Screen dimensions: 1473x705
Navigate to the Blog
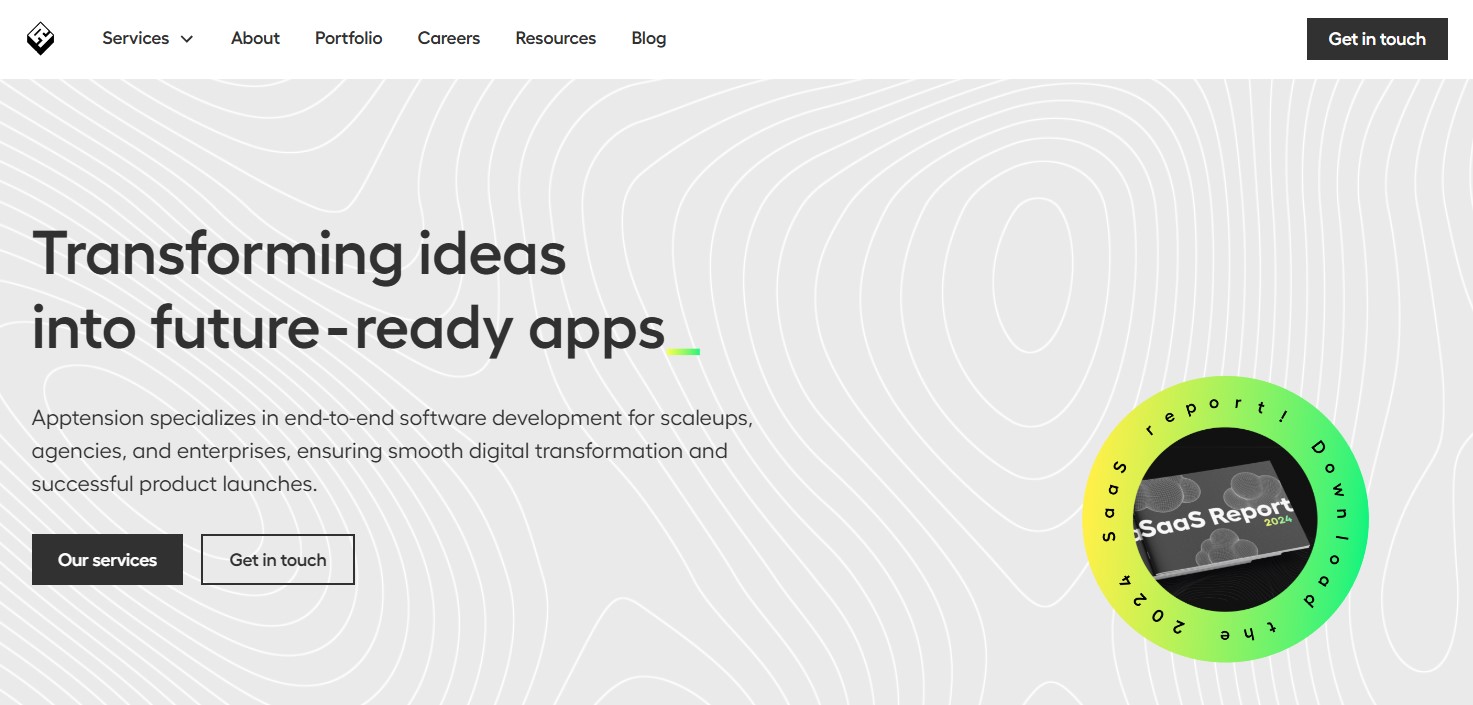(648, 39)
